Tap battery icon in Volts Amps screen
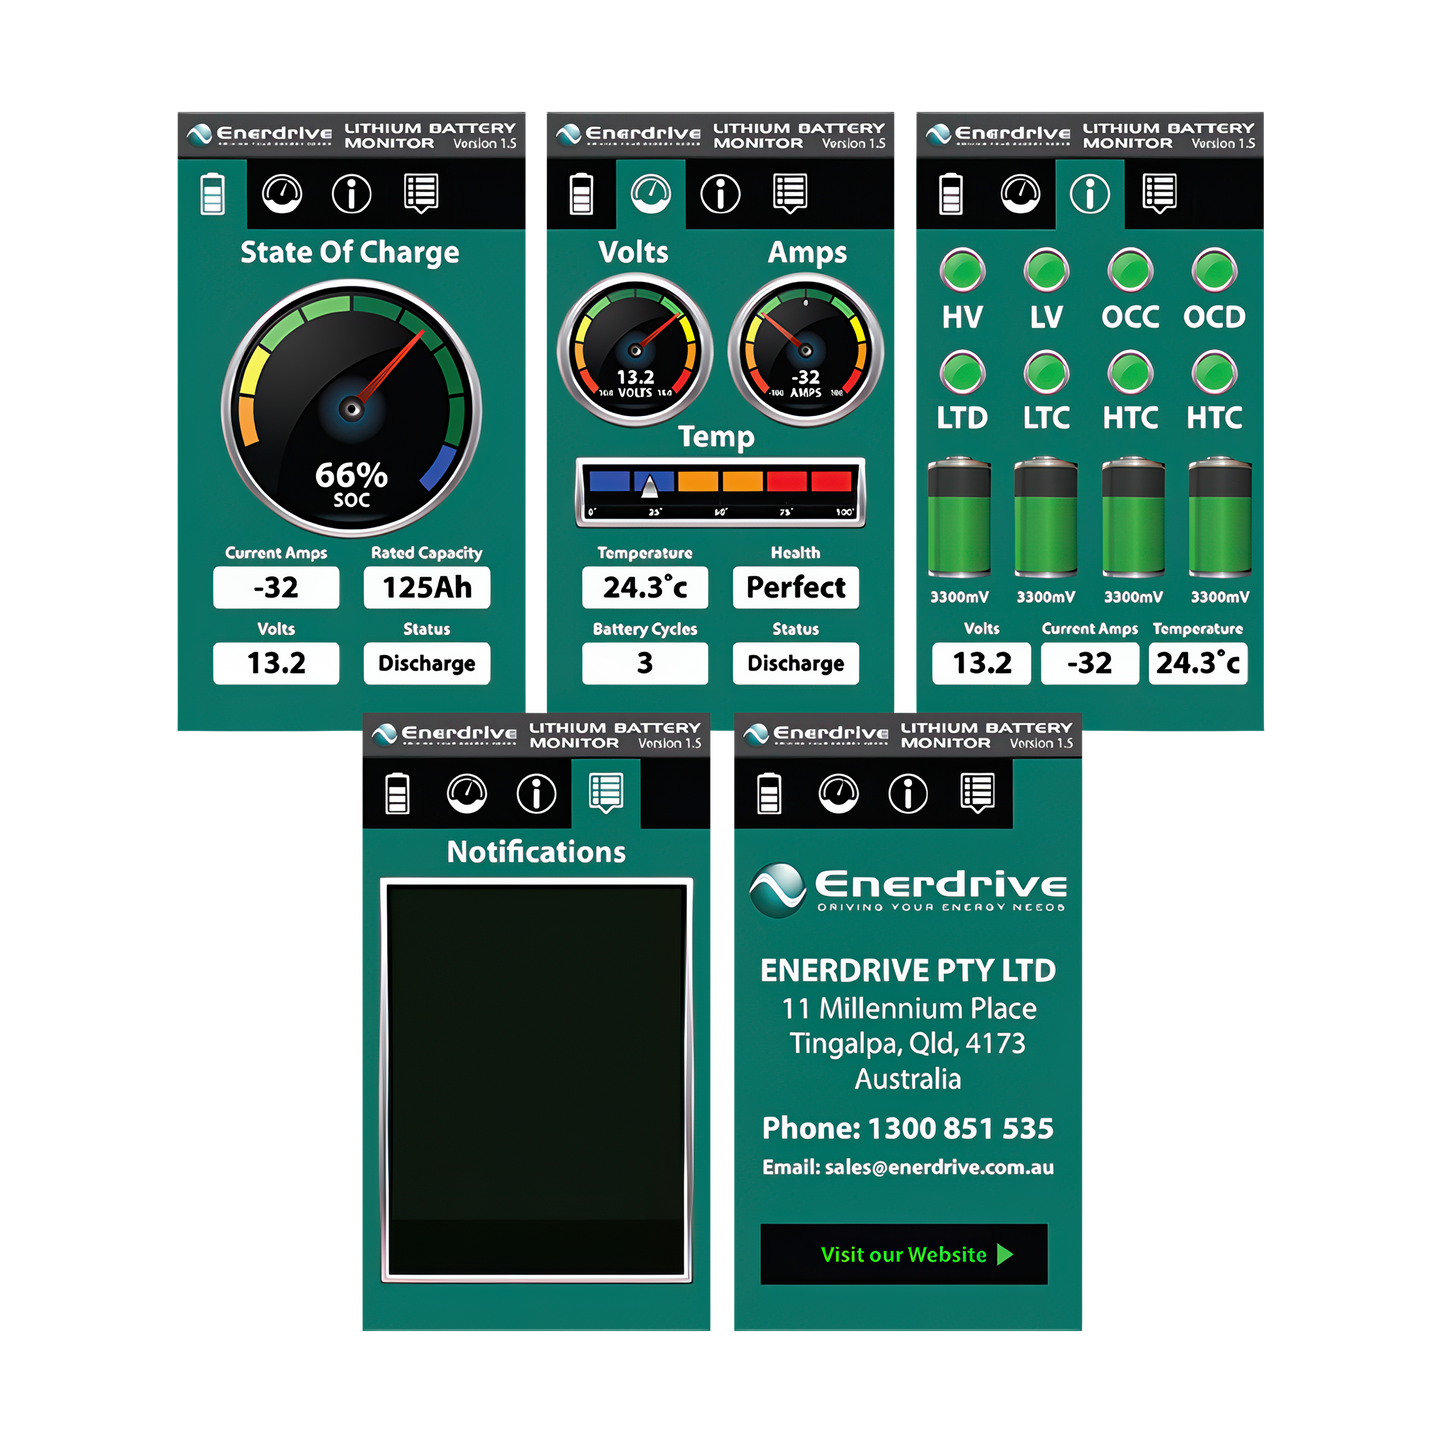1445x1445 pixels. (581, 193)
